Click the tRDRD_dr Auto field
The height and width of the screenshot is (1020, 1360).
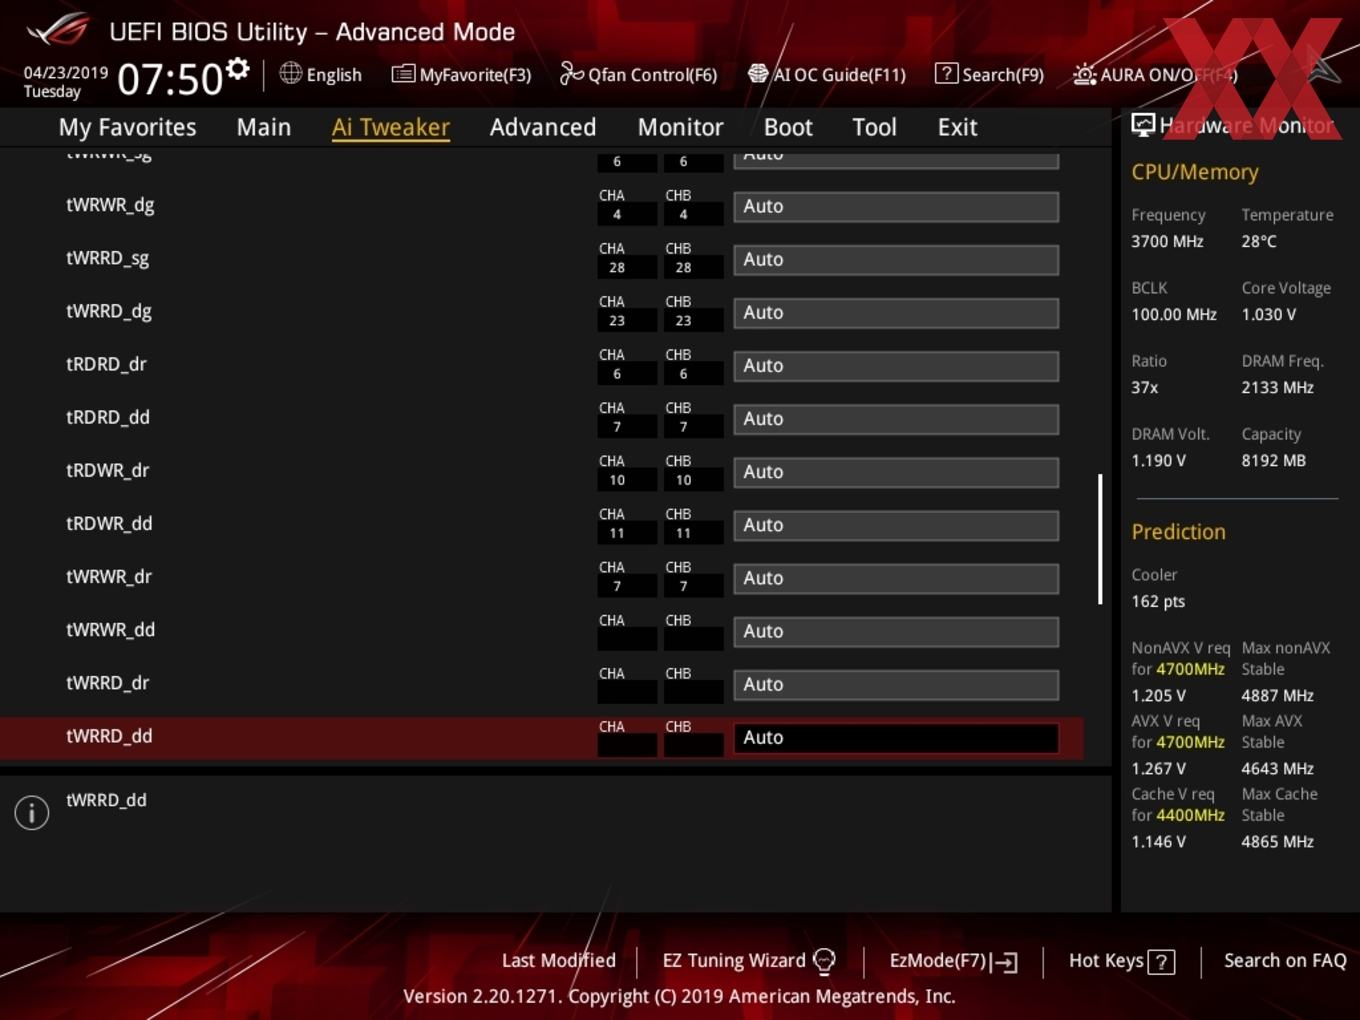(896, 366)
